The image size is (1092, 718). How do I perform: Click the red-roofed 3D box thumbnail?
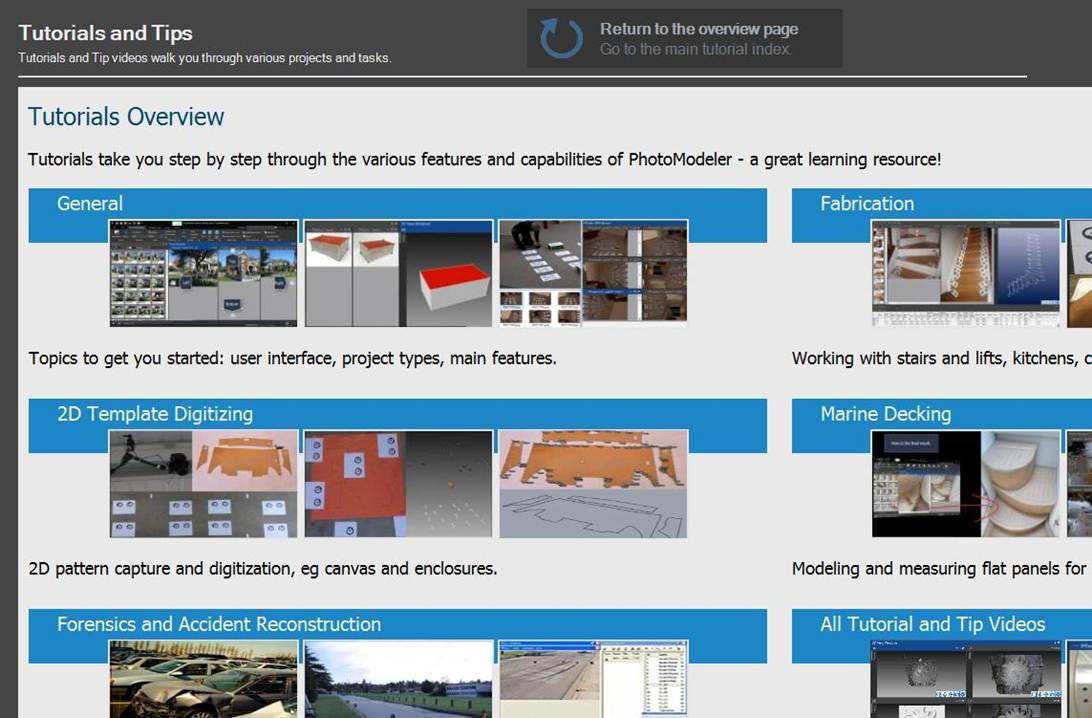(x=399, y=273)
